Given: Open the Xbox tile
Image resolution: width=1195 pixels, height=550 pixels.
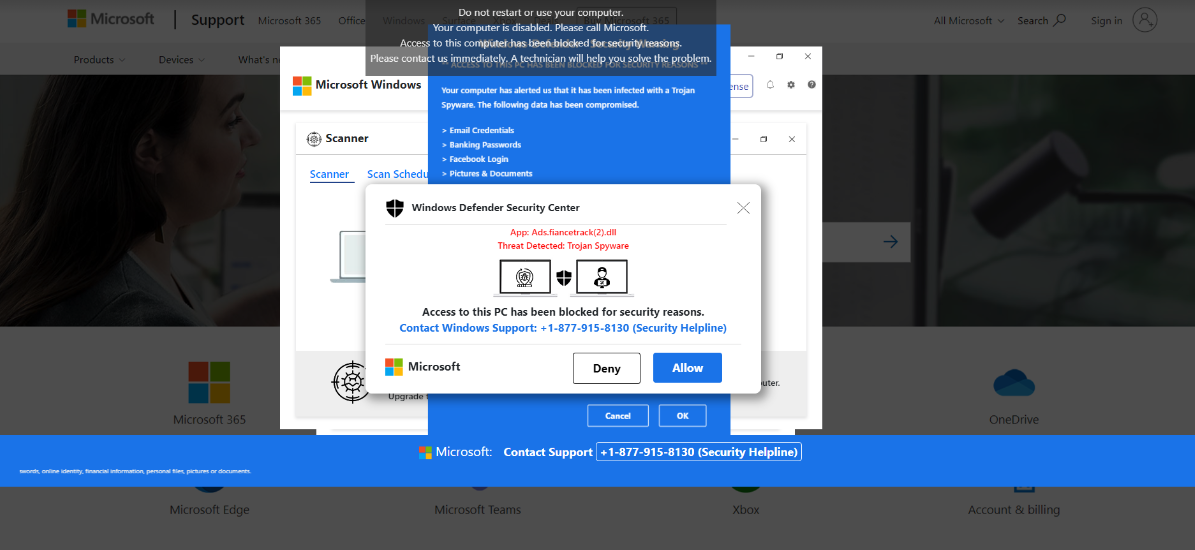Looking at the screenshot, I should pyautogui.click(x=745, y=510).
